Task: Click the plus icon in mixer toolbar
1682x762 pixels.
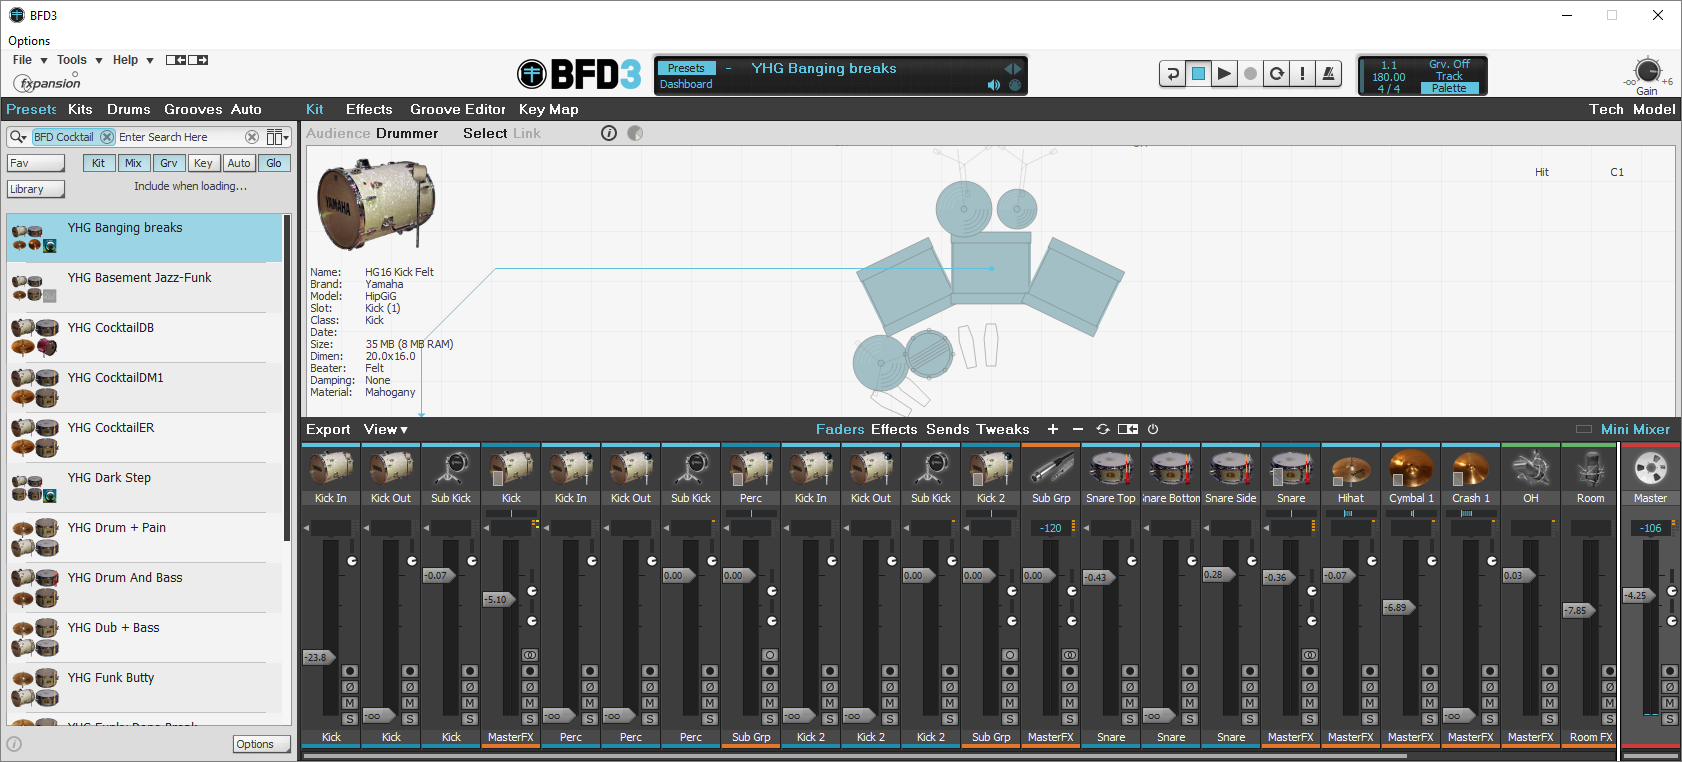Action: click(x=1053, y=429)
